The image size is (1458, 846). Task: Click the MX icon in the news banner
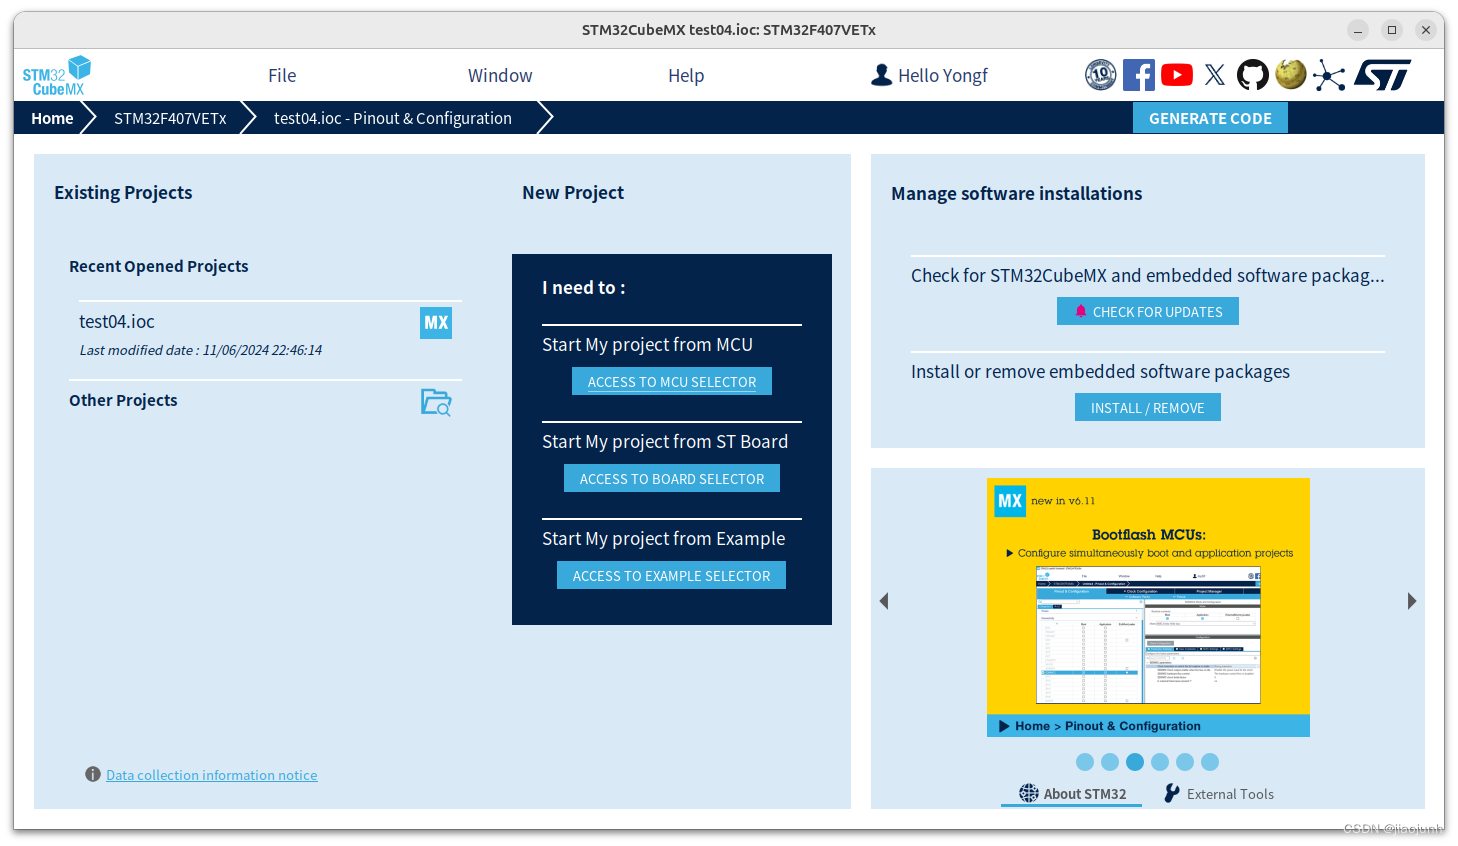pyautogui.click(x=1010, y=501)
